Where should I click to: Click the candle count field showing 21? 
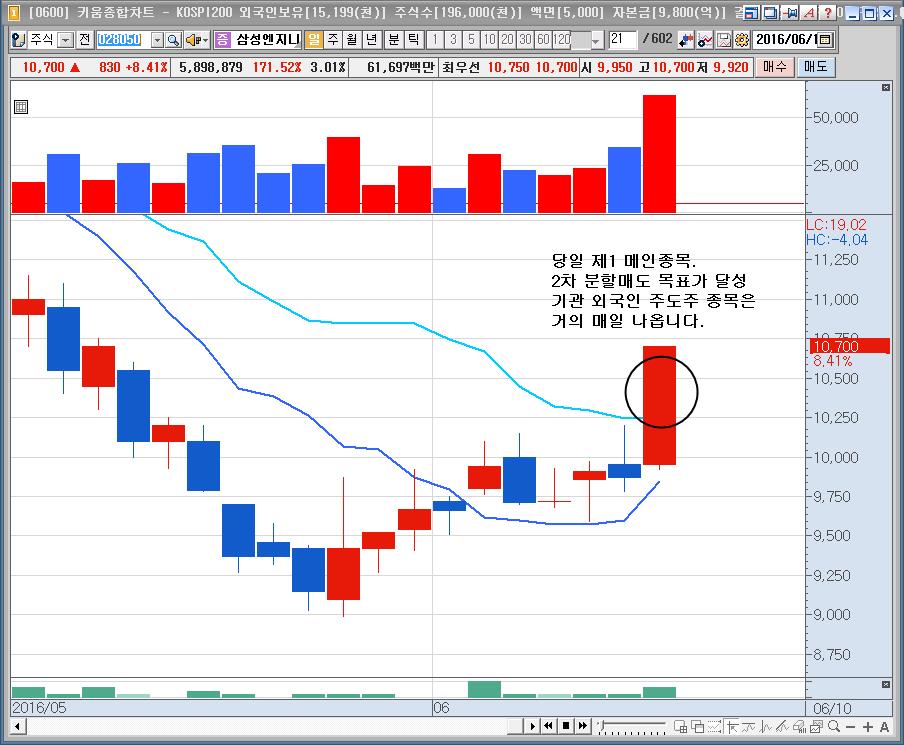(x=623, y=40)
